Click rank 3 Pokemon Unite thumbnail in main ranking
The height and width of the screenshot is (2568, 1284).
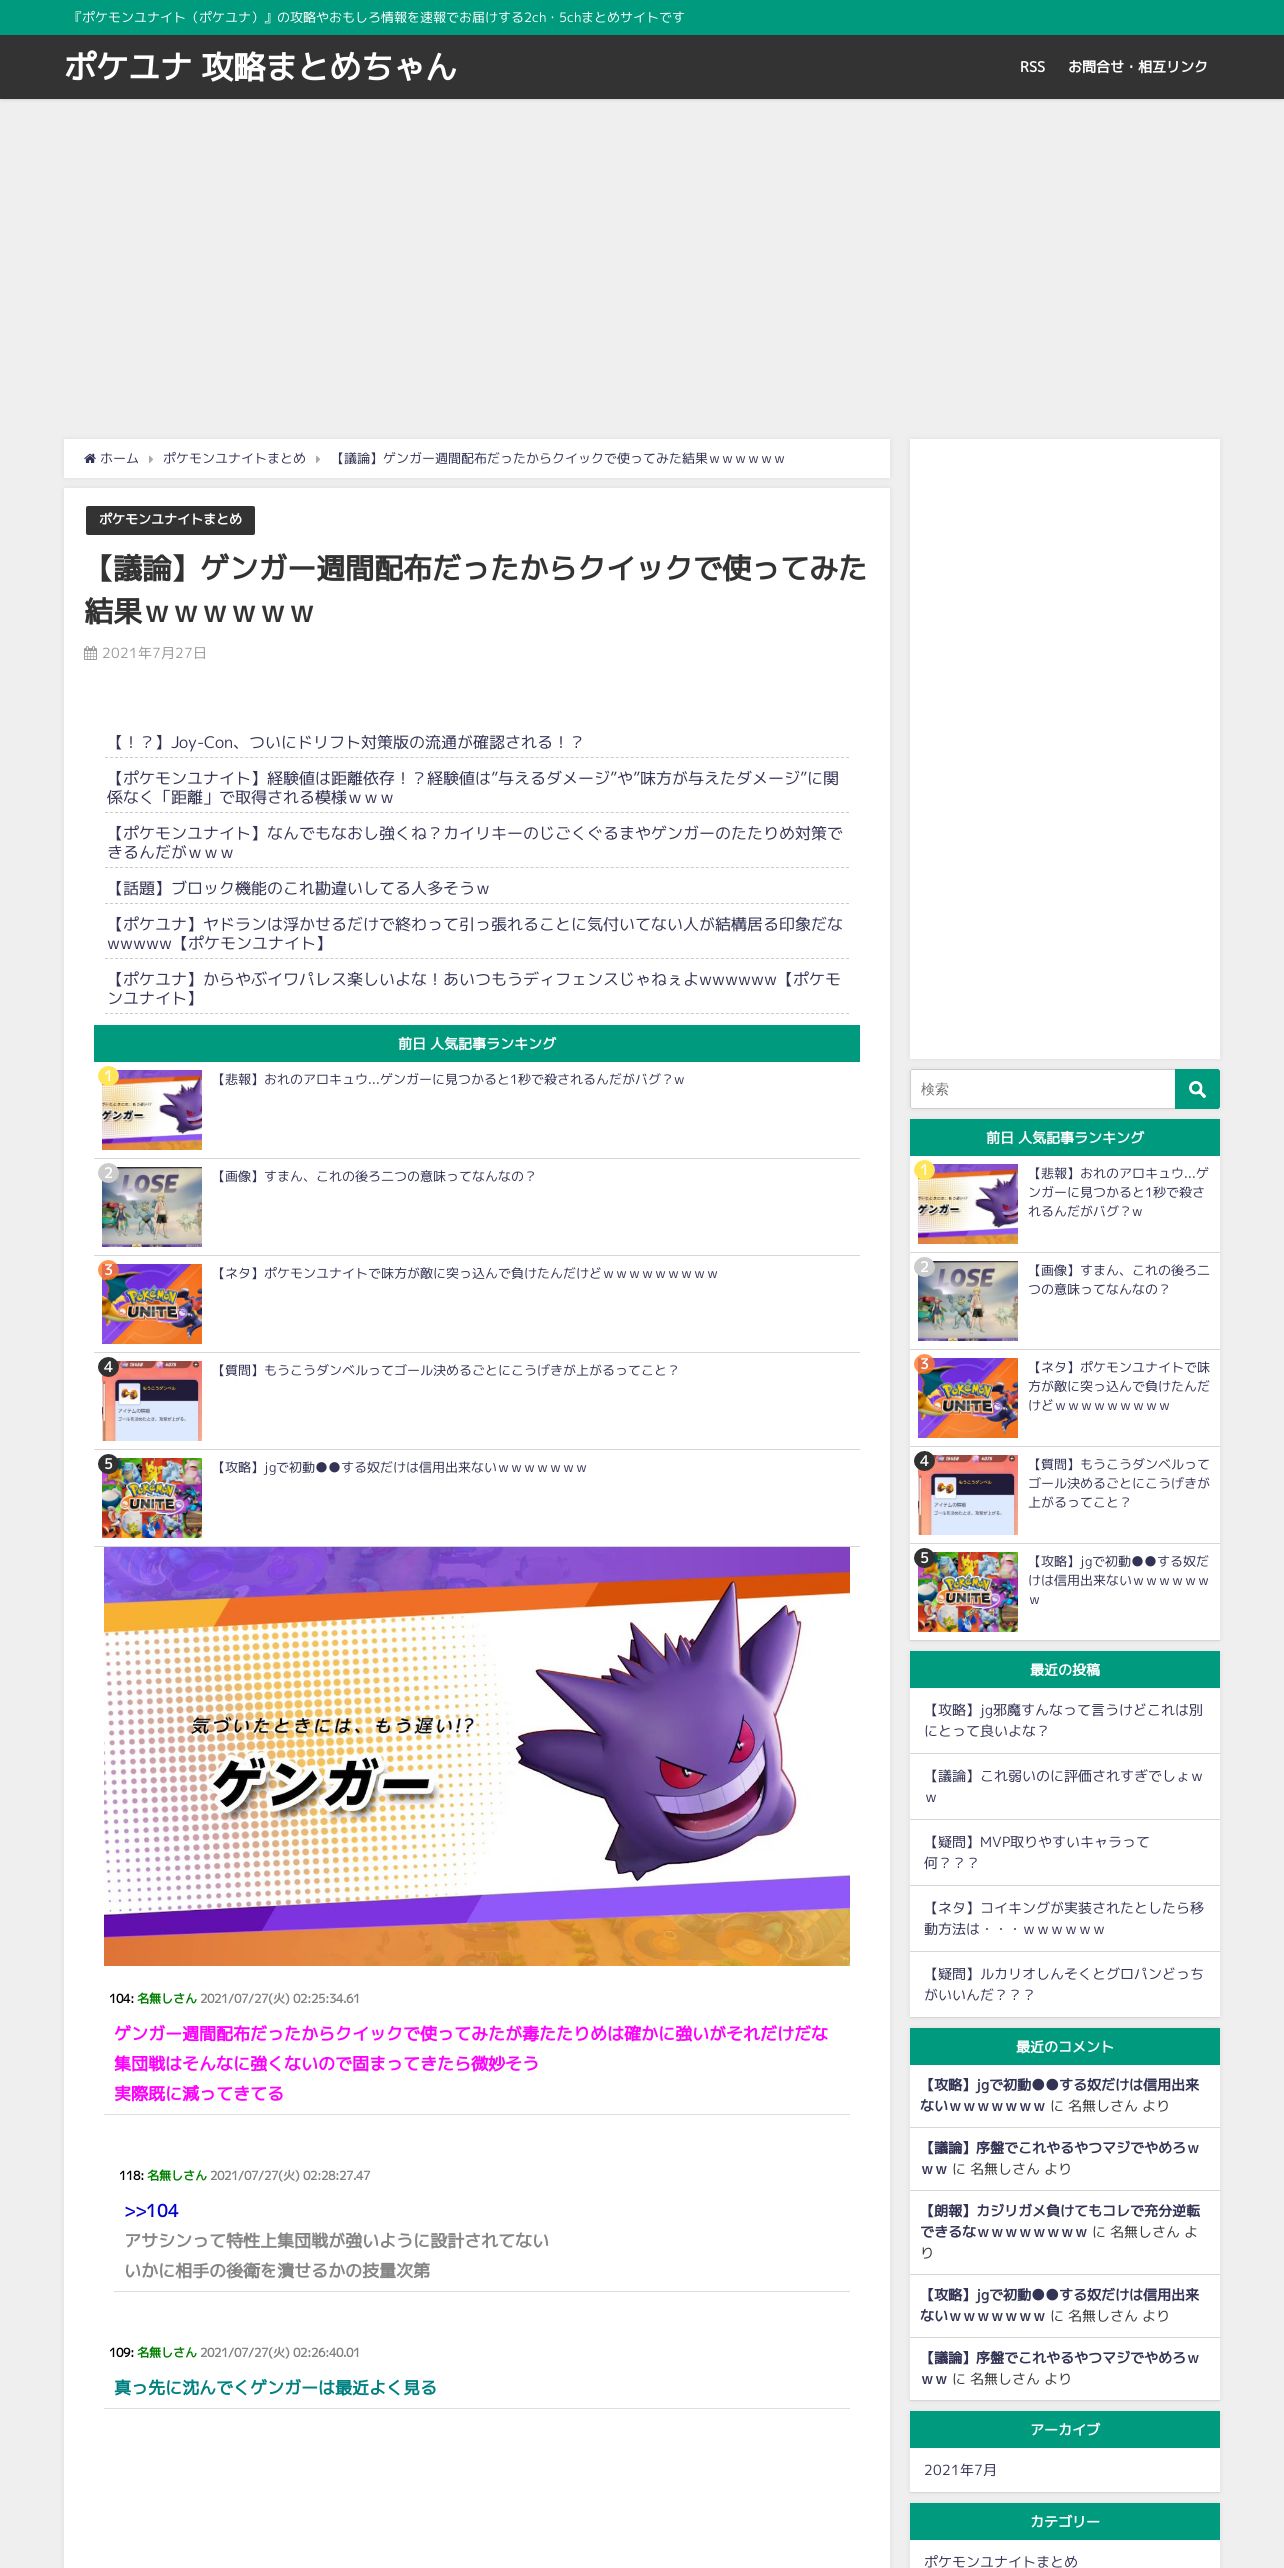coord(152,1304)
